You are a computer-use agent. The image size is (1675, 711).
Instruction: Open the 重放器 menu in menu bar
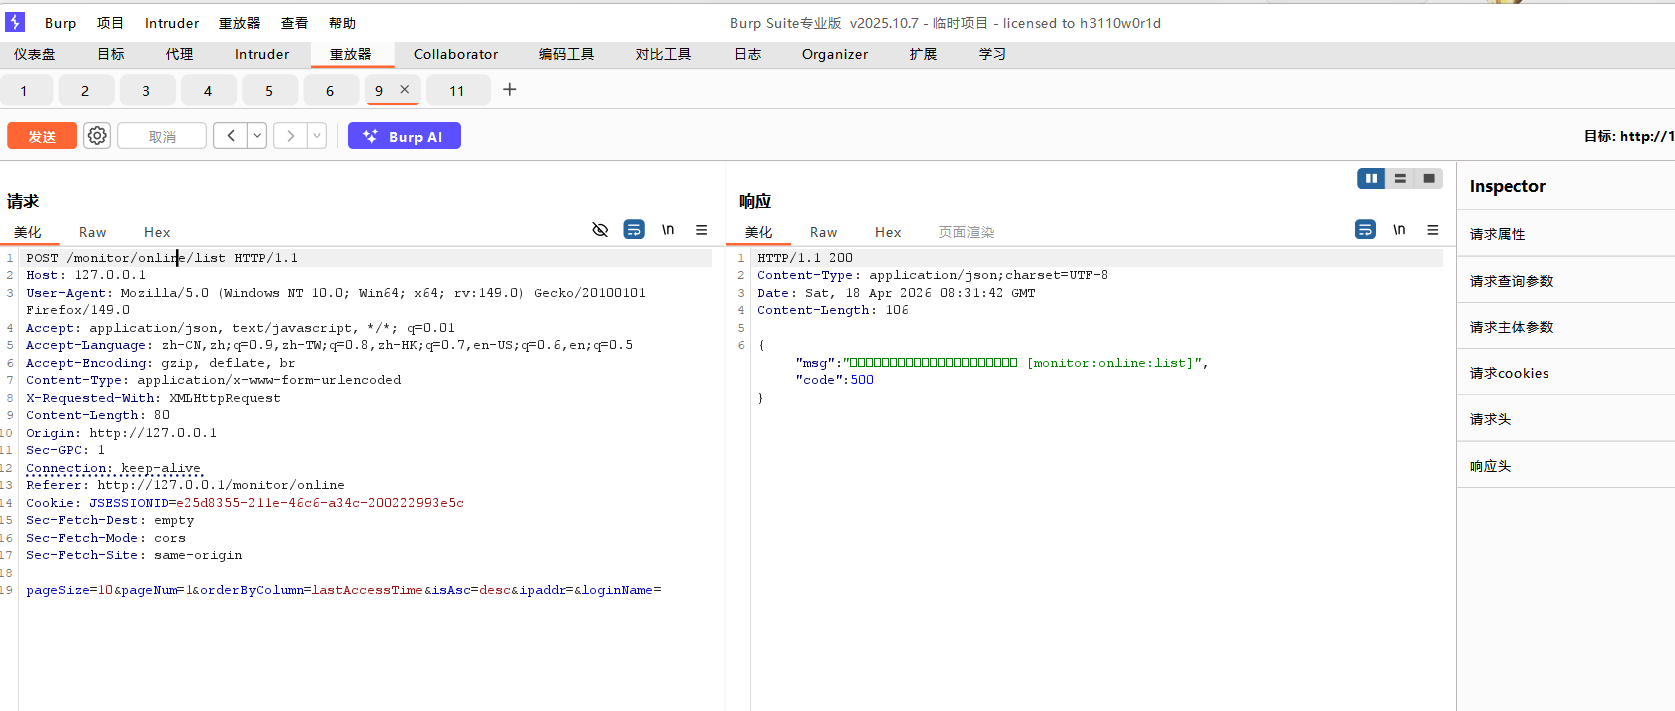(240, 23)
